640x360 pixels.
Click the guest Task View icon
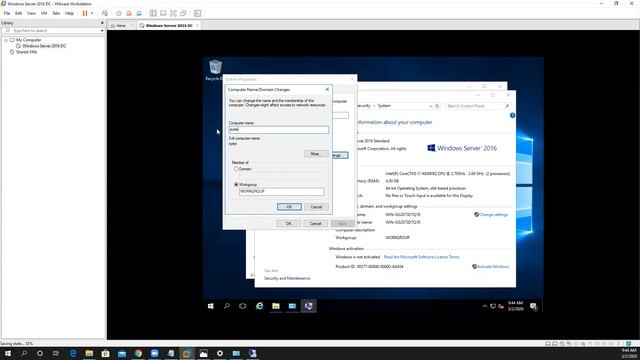coord(243,306)
